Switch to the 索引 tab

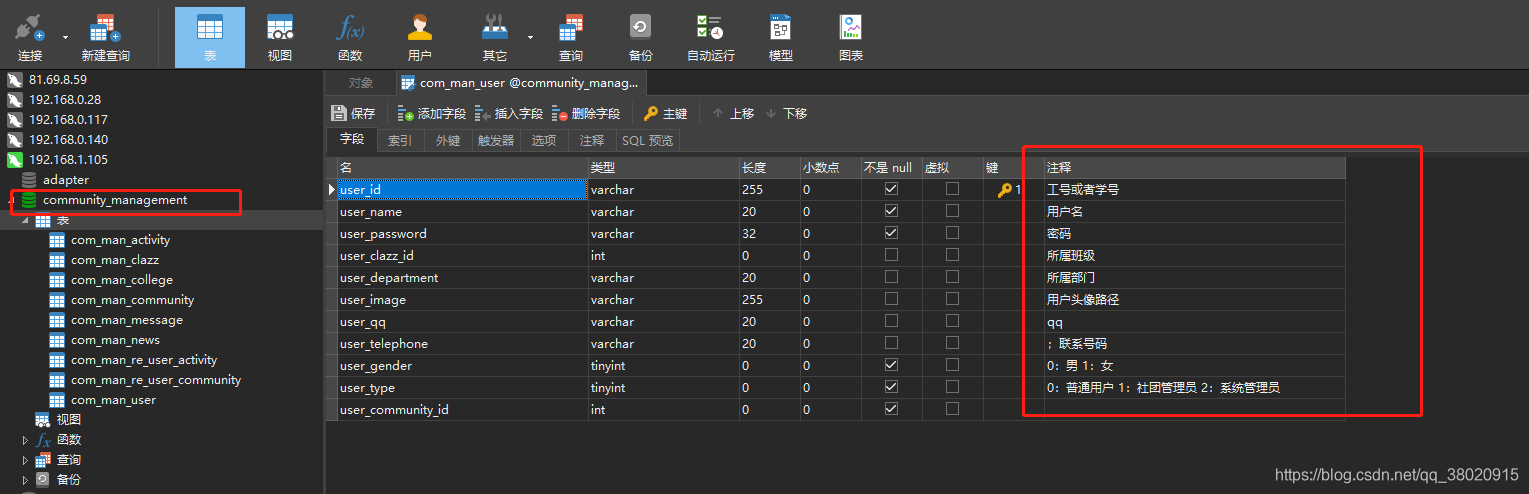pyautogui.click(x=400, y=141)
